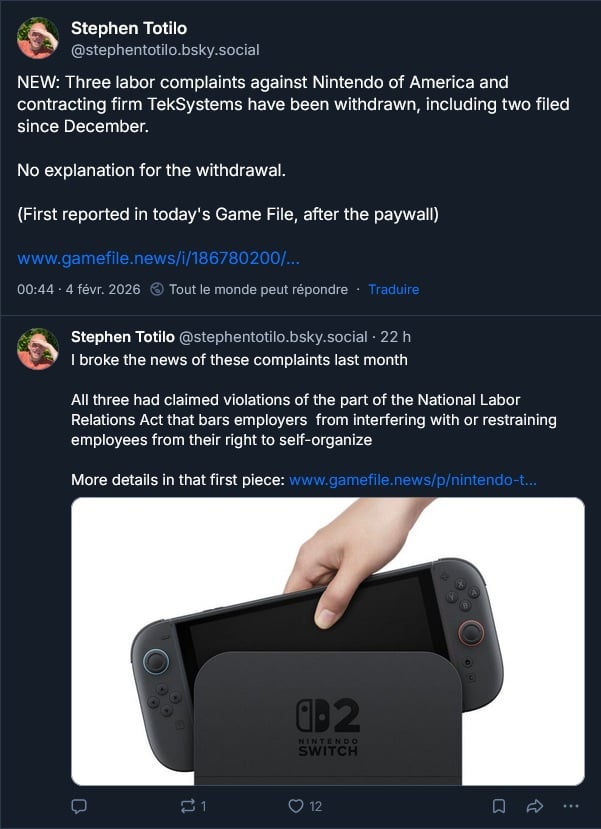Screen dimensions: 601x829
Task: Bookmark the reply post
Action: tap(499, 806)
